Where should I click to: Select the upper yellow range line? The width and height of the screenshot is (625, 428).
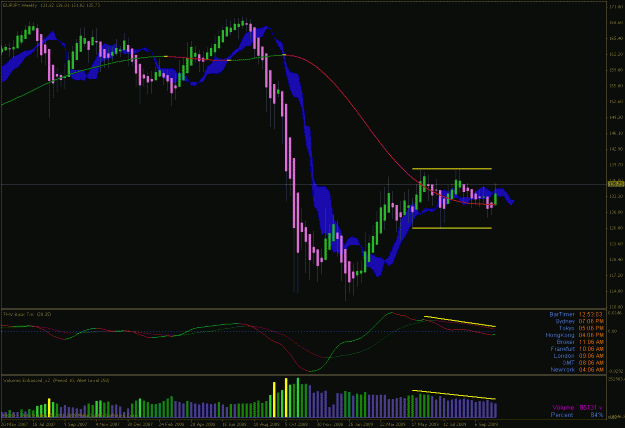coord(452,169)
